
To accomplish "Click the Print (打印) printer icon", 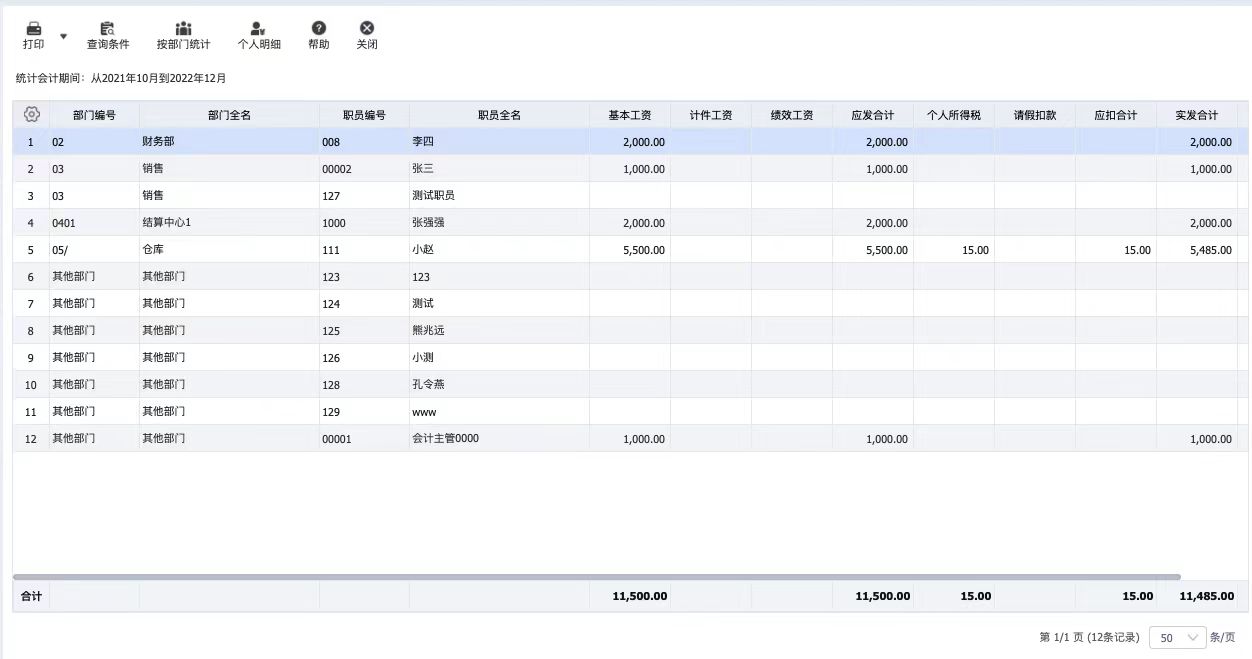I will coord(33,29).
